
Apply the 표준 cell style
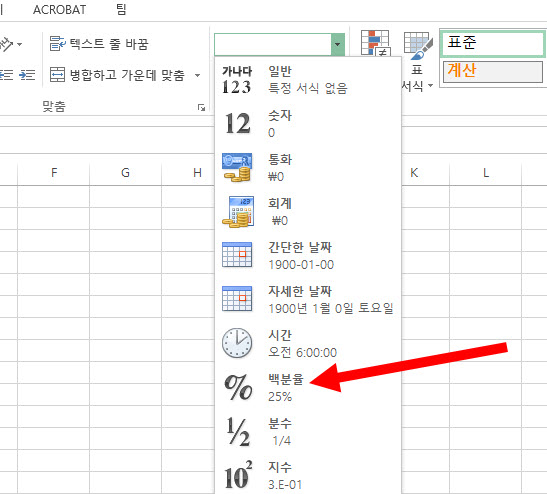click(x=493, y=44)
